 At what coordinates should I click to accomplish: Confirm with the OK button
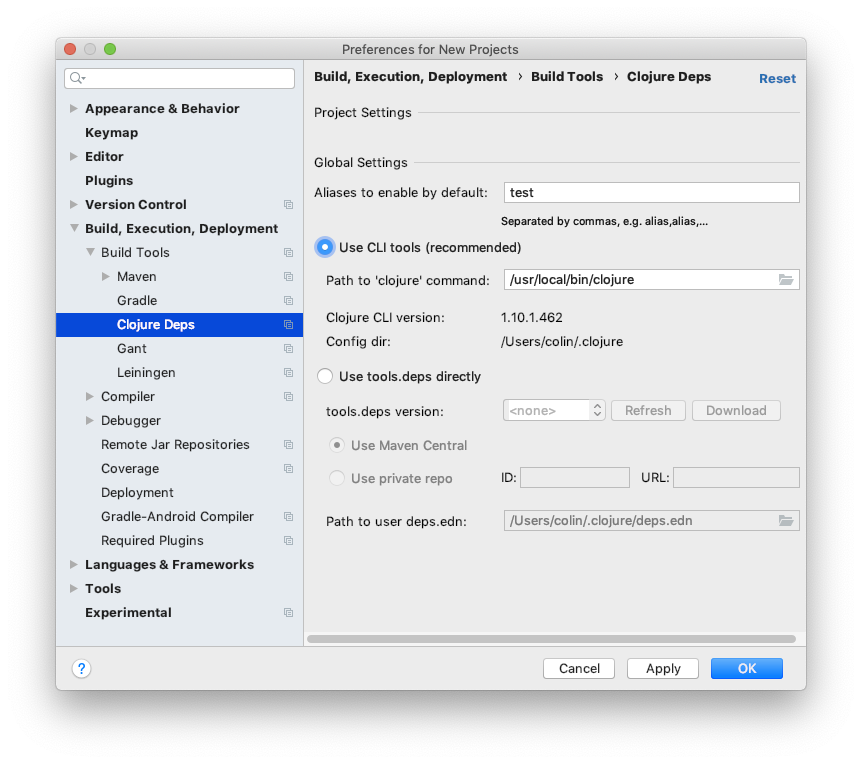click(x=747, y=668)
